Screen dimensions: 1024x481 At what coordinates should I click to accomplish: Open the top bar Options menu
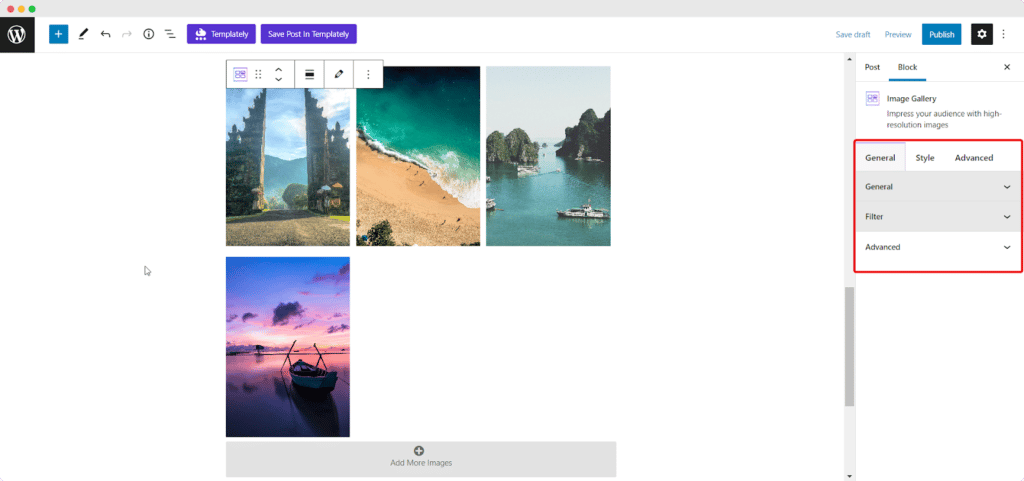[1004, 34]
